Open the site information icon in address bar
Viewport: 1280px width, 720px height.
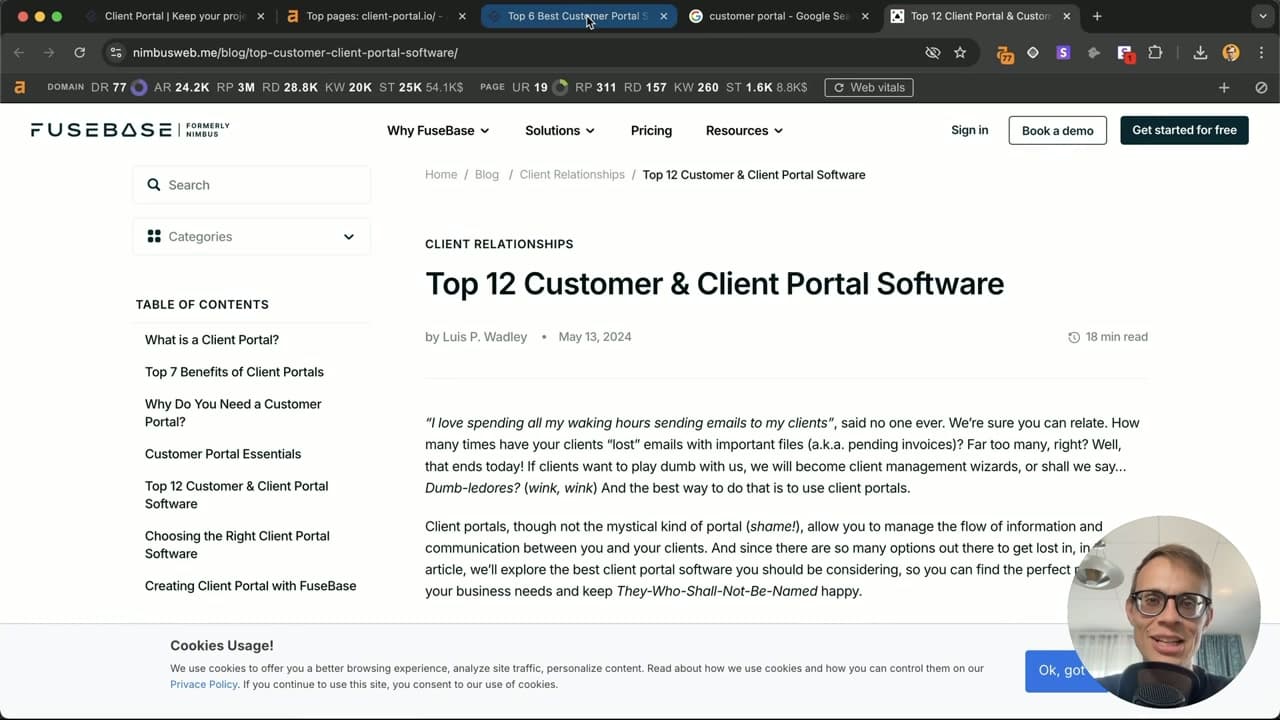[x=115, y=52]
